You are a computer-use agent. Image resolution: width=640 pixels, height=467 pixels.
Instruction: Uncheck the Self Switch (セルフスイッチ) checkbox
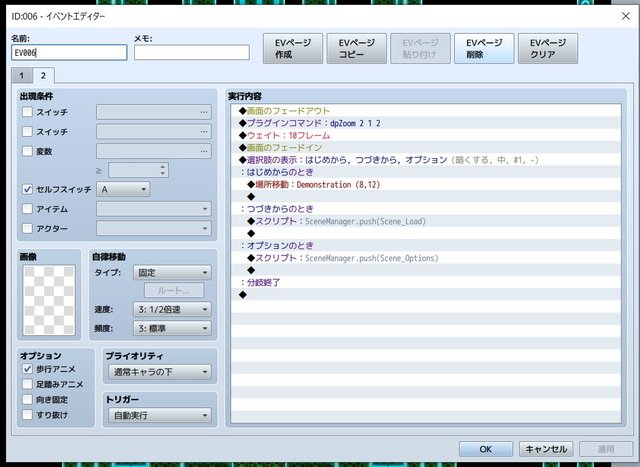click(x=27, y=189)
